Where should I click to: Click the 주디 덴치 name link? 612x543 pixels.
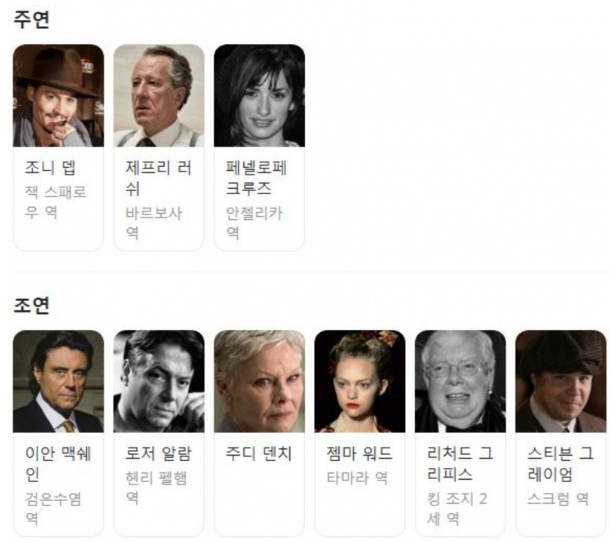coord(259,454)
